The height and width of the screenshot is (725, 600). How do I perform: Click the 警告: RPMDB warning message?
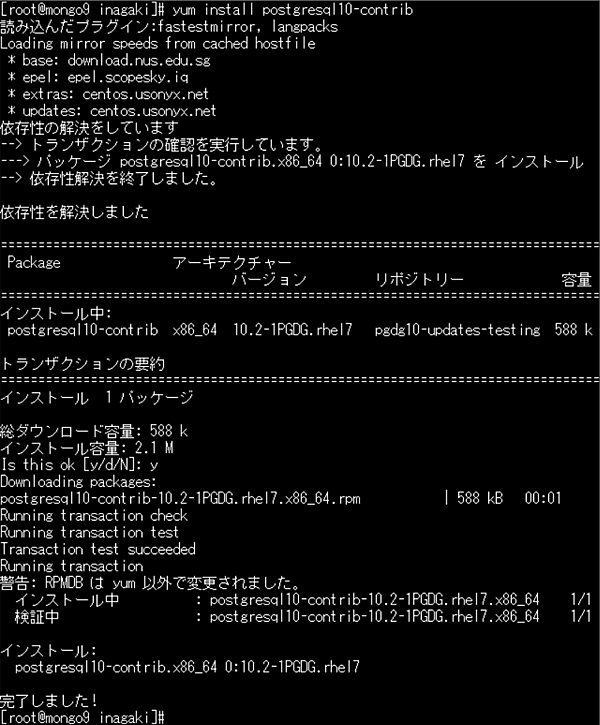(x=151, y=583)
